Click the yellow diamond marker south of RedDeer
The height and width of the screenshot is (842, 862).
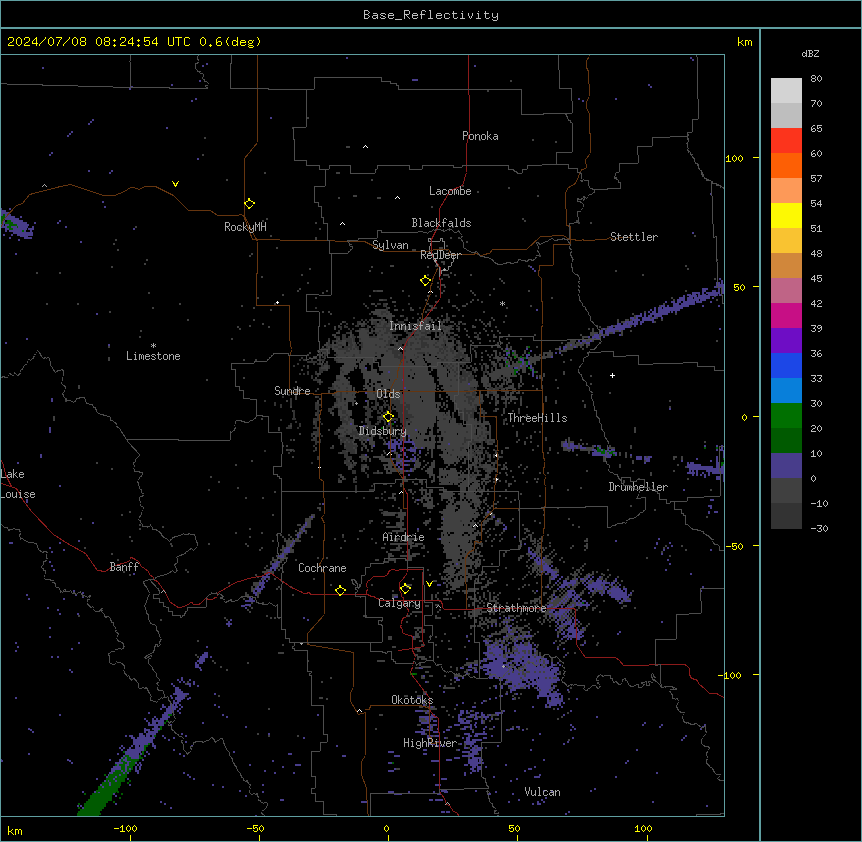pyautogui.click(x=425, y=281)
